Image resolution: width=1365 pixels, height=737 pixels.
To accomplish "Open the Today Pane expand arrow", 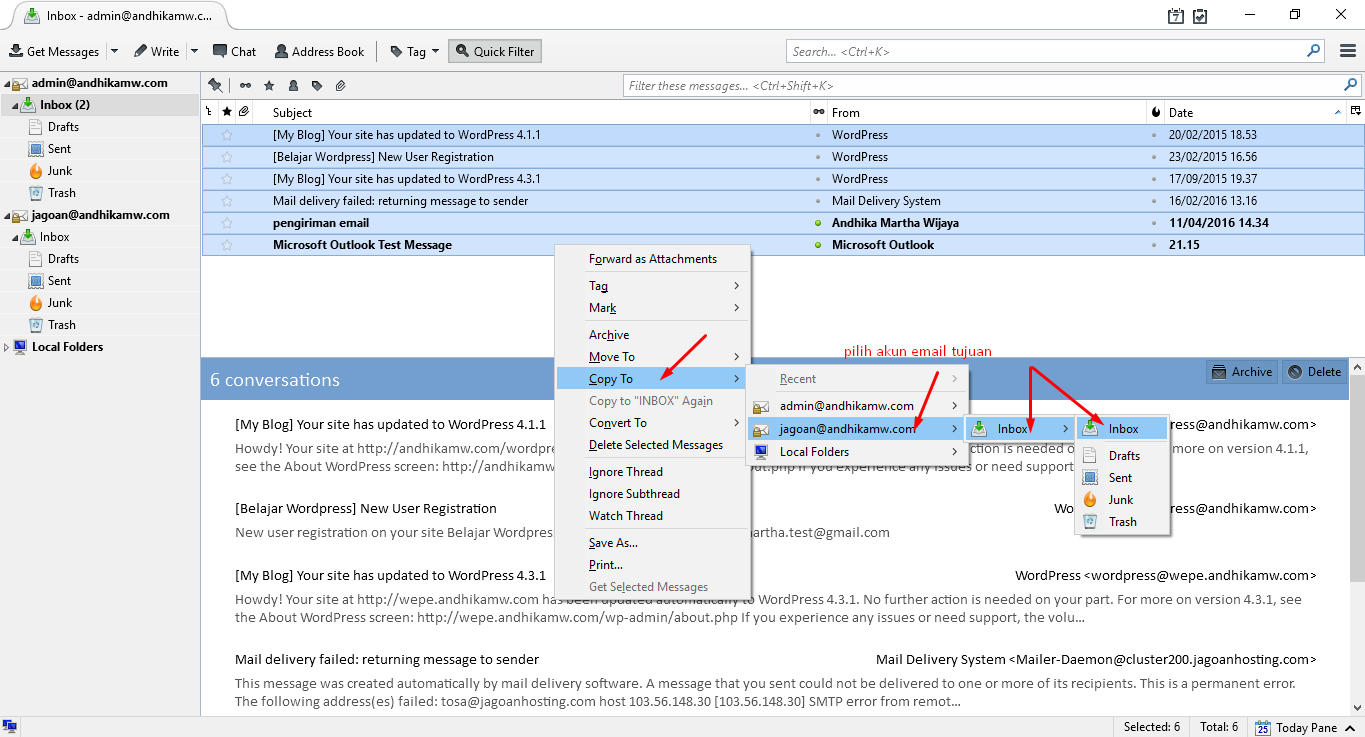I will tap(1350, 727).
